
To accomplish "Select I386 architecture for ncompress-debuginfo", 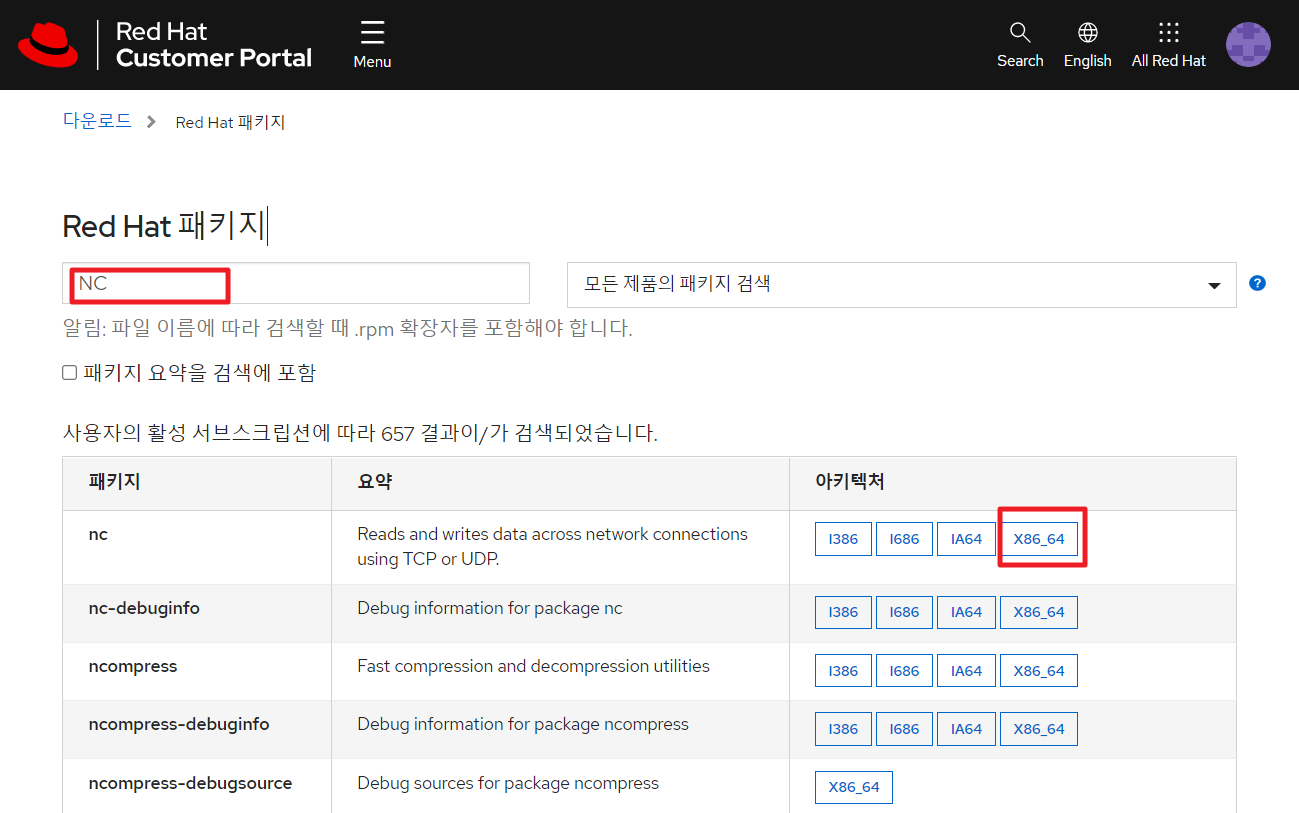I will click(x=843, y=729).
